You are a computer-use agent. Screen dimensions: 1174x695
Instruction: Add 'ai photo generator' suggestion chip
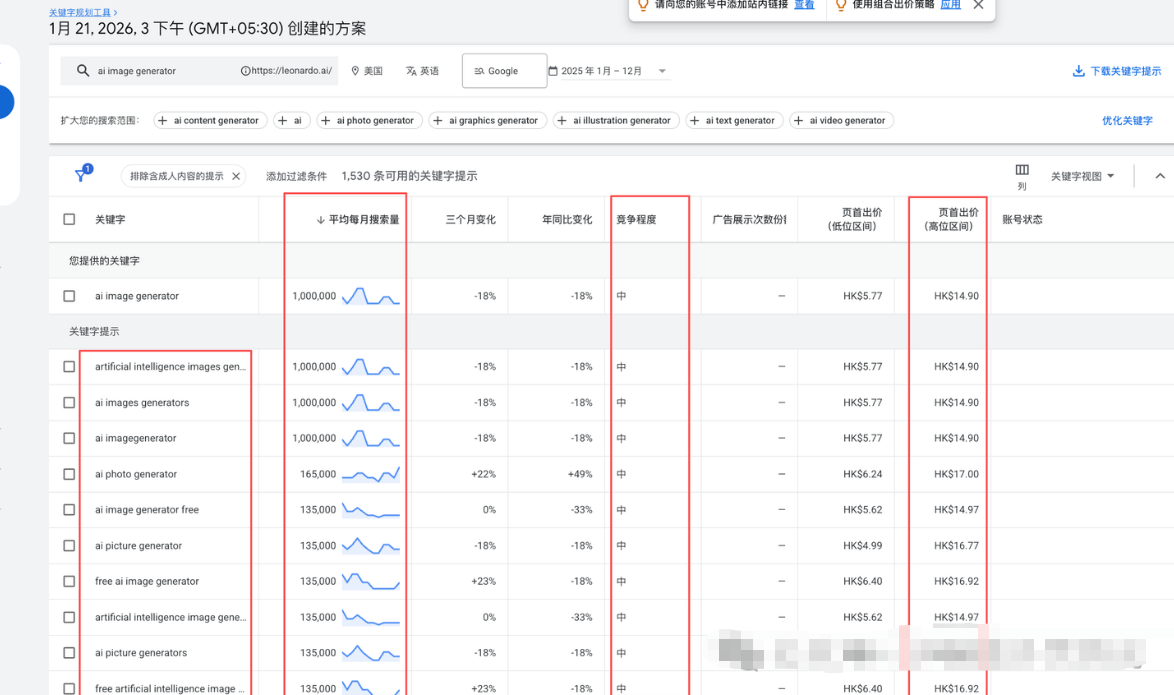pos(370,121)
